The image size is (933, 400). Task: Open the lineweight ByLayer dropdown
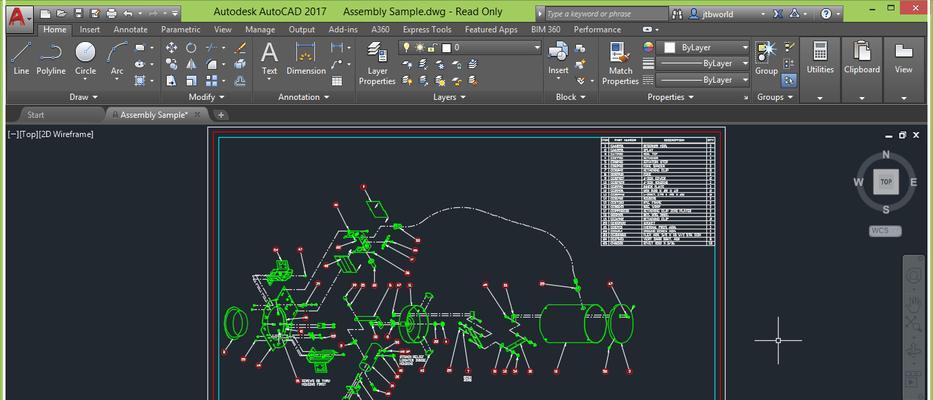[745, 64]
